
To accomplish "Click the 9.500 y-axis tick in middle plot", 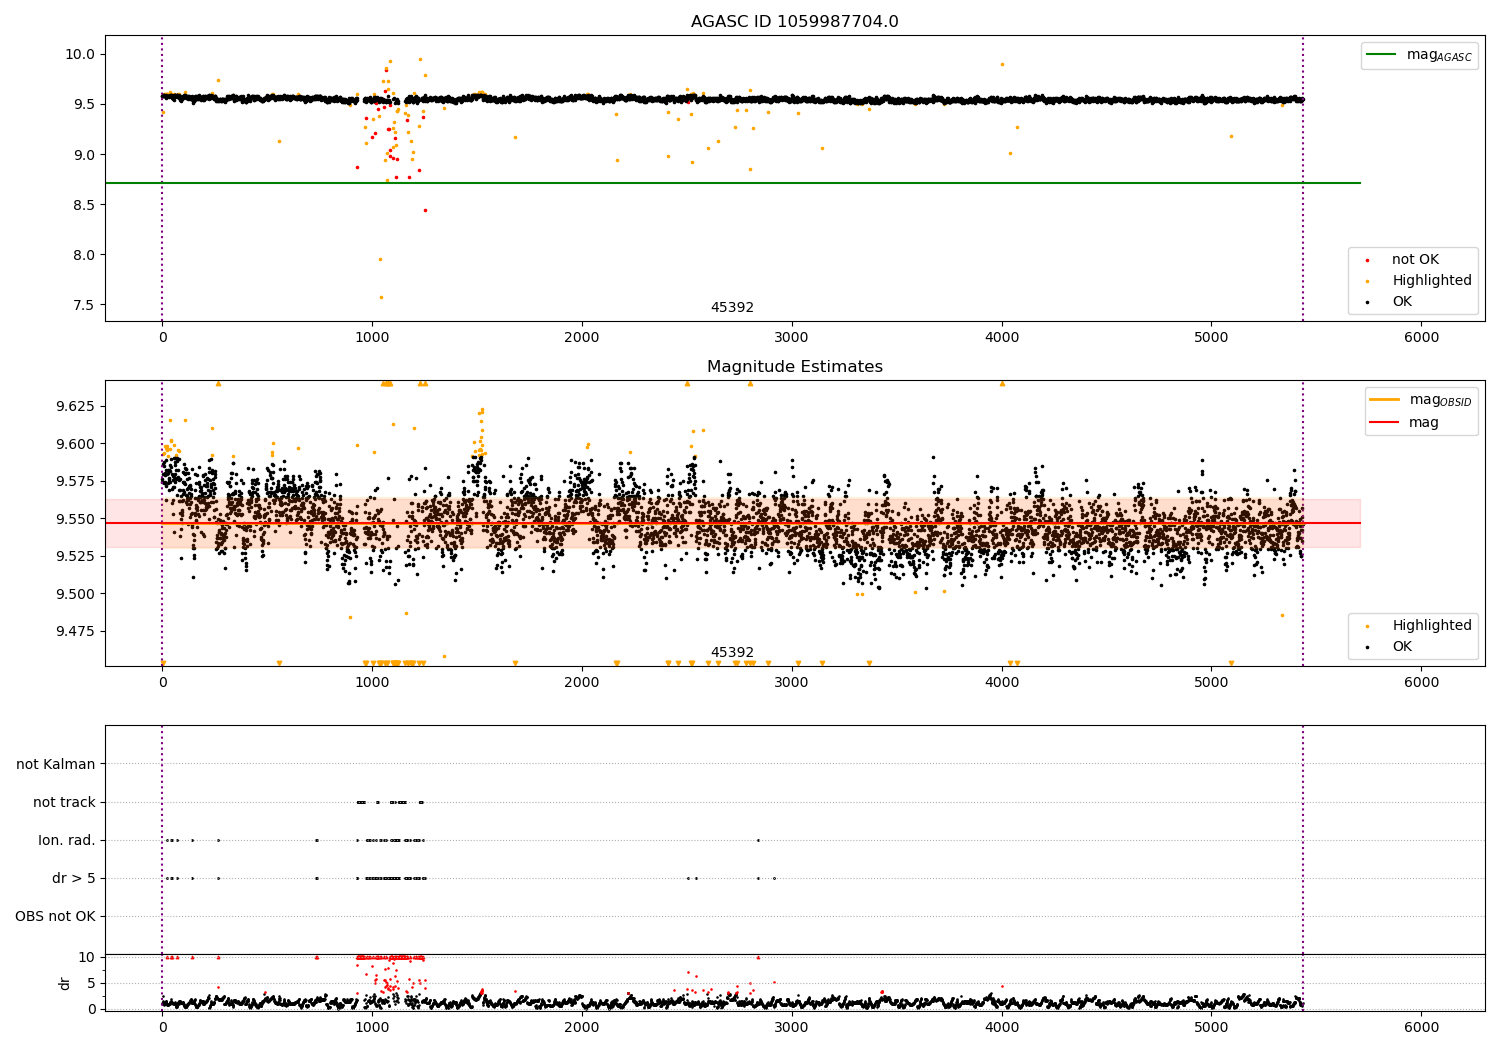I will point(75,594).
